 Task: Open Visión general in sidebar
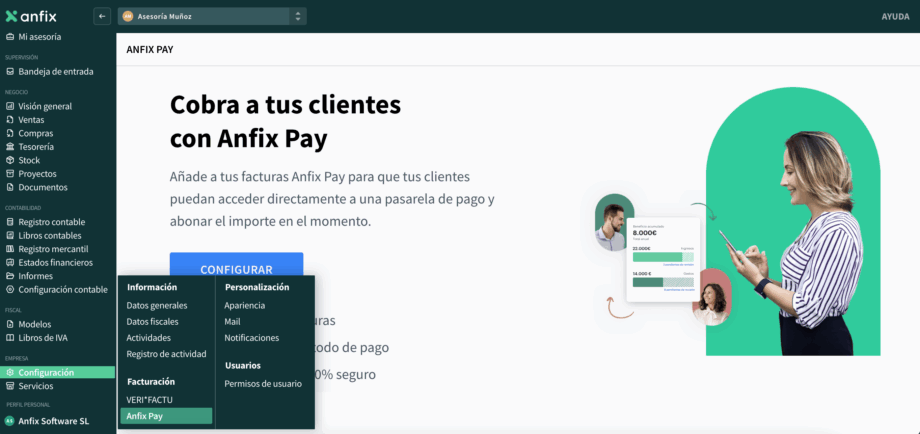[x=45, y=106]
